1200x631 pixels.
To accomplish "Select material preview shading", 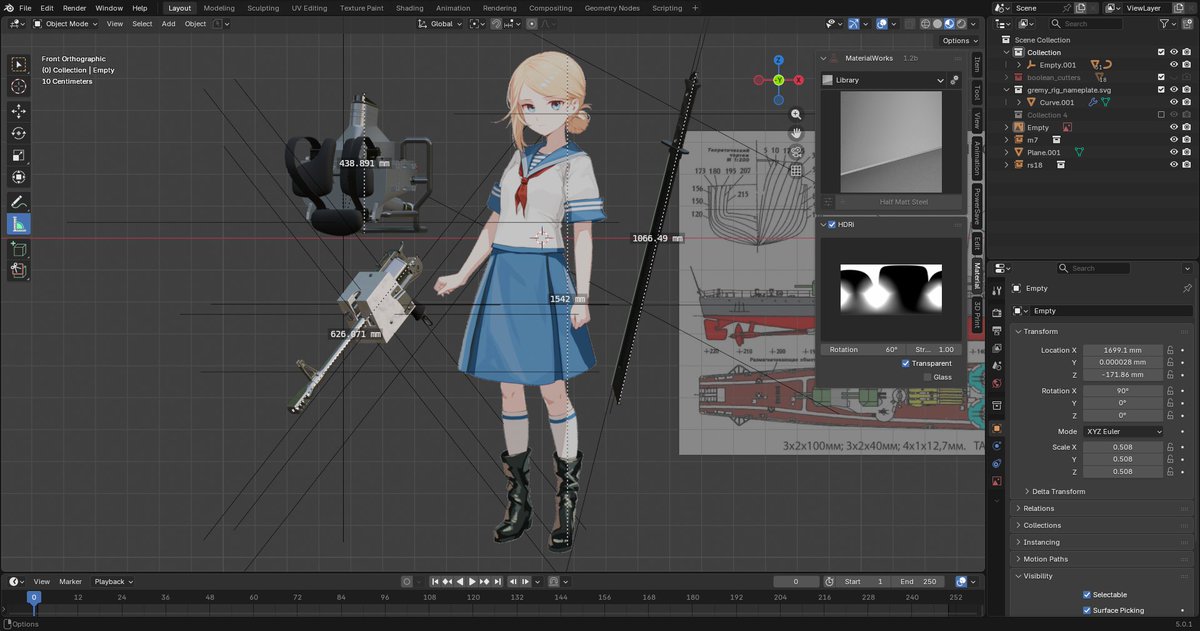I will (949, 23).
